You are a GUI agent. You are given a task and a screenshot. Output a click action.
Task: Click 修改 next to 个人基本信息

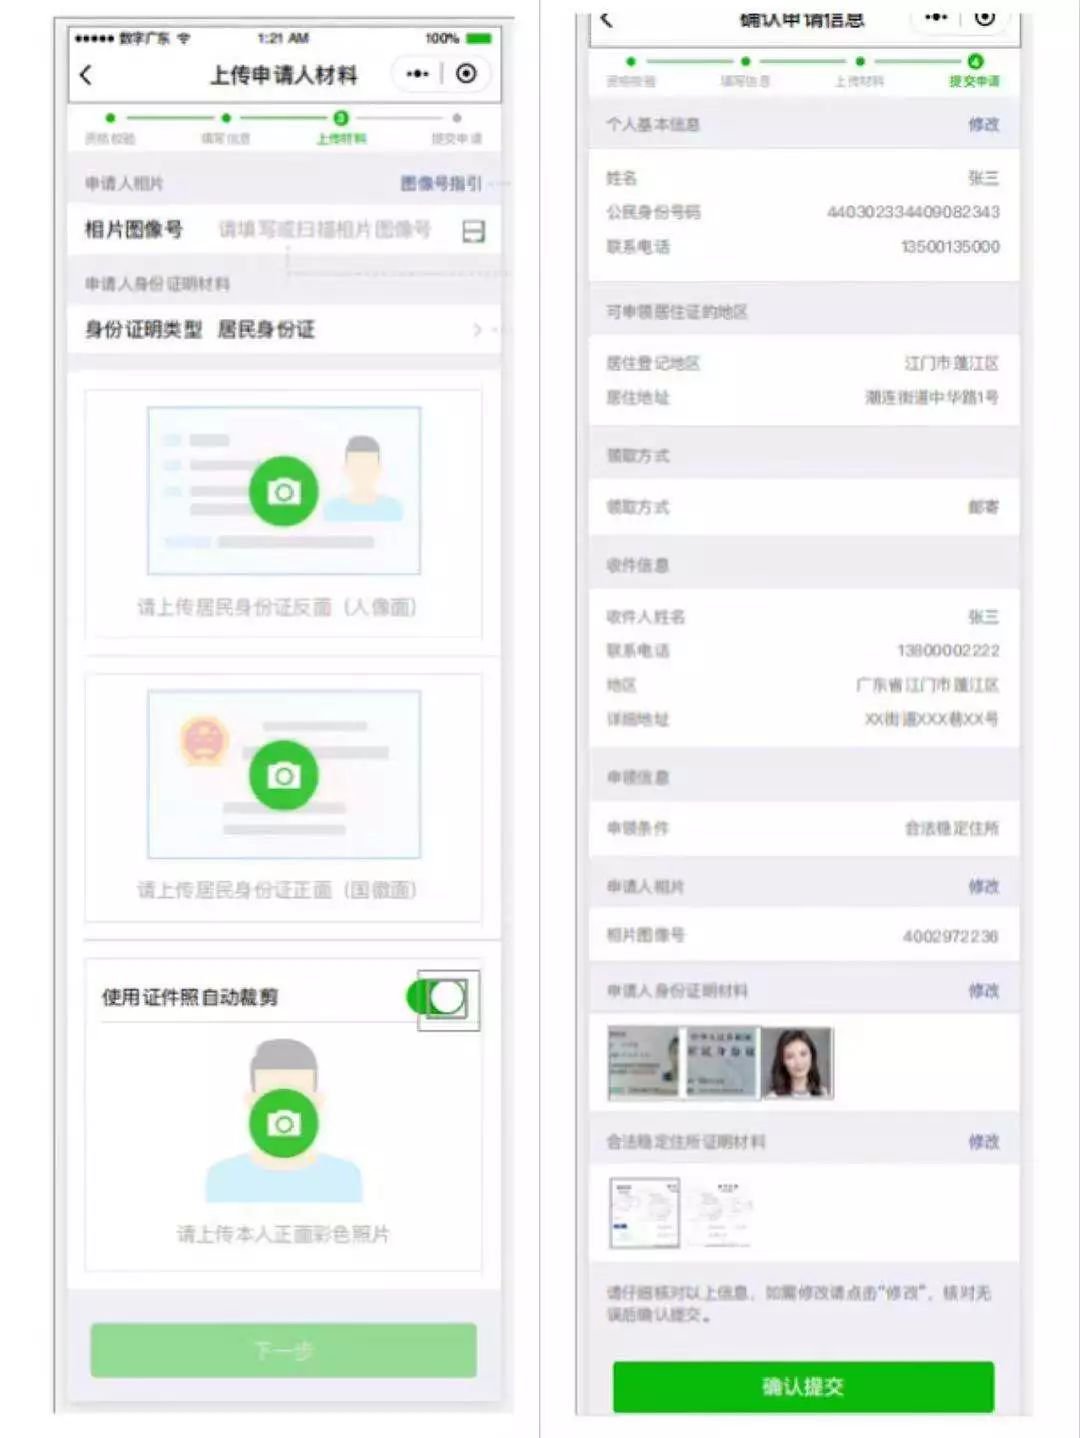pyautogui.click(x=984, y=124)
